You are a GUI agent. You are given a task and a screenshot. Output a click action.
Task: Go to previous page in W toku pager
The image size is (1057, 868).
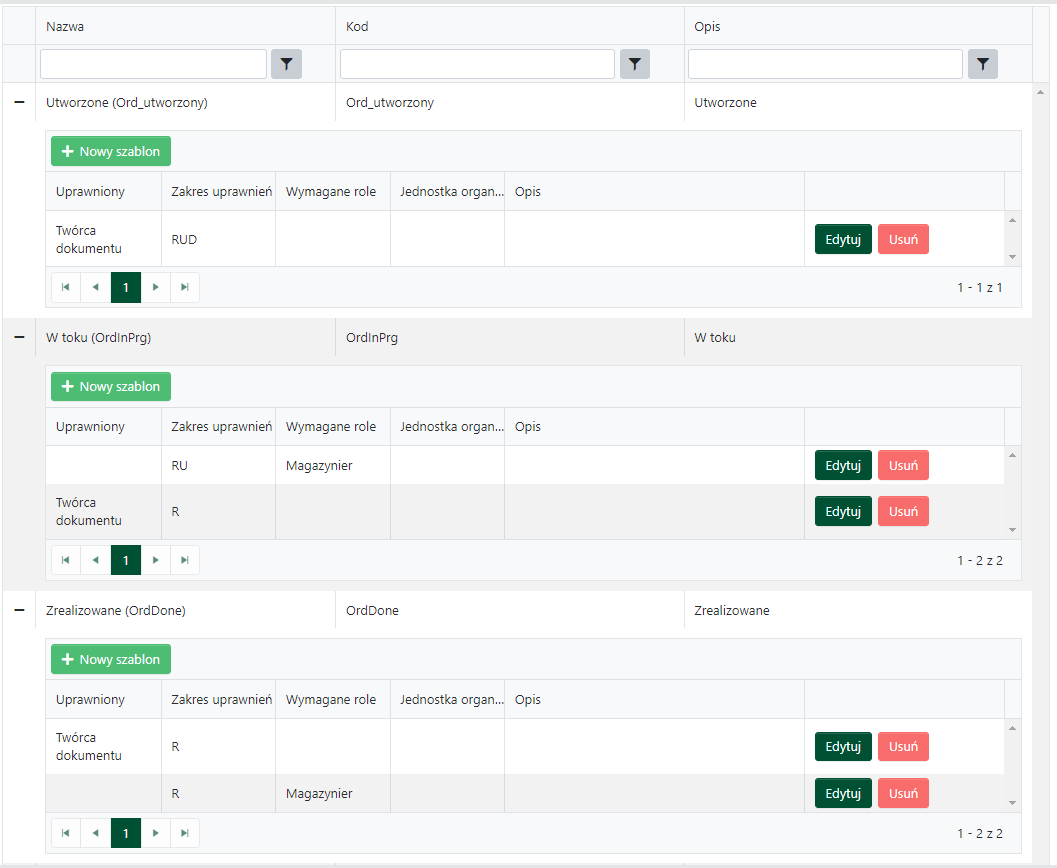coord(96,560)
